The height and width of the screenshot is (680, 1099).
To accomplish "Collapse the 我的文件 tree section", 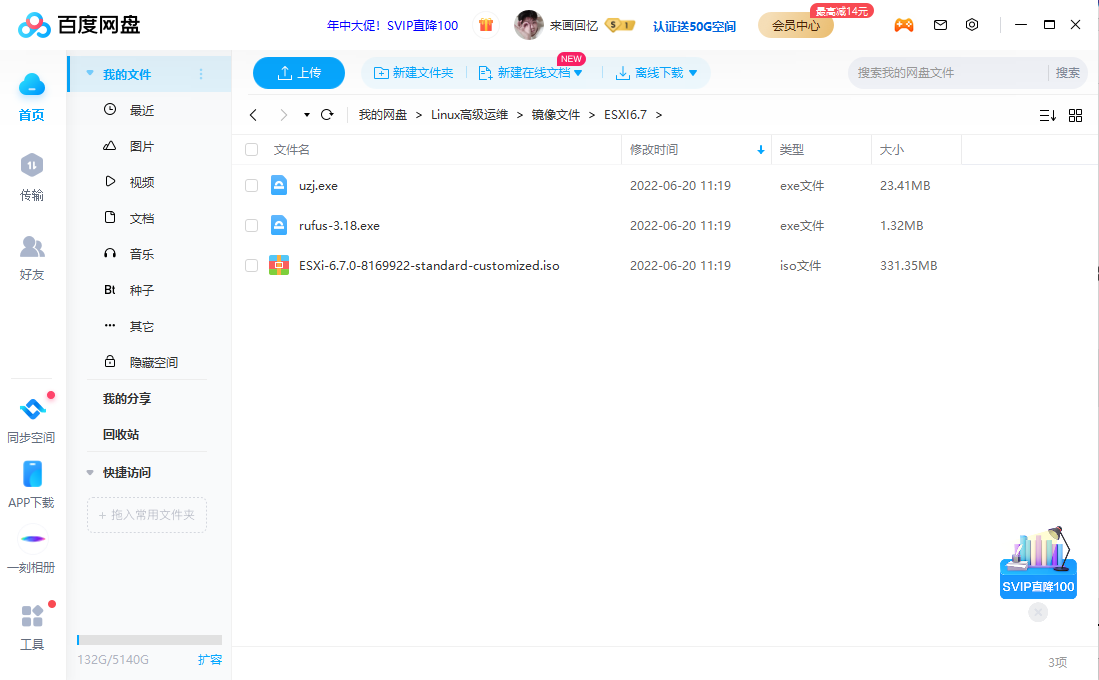I will (x=90, y=73).
